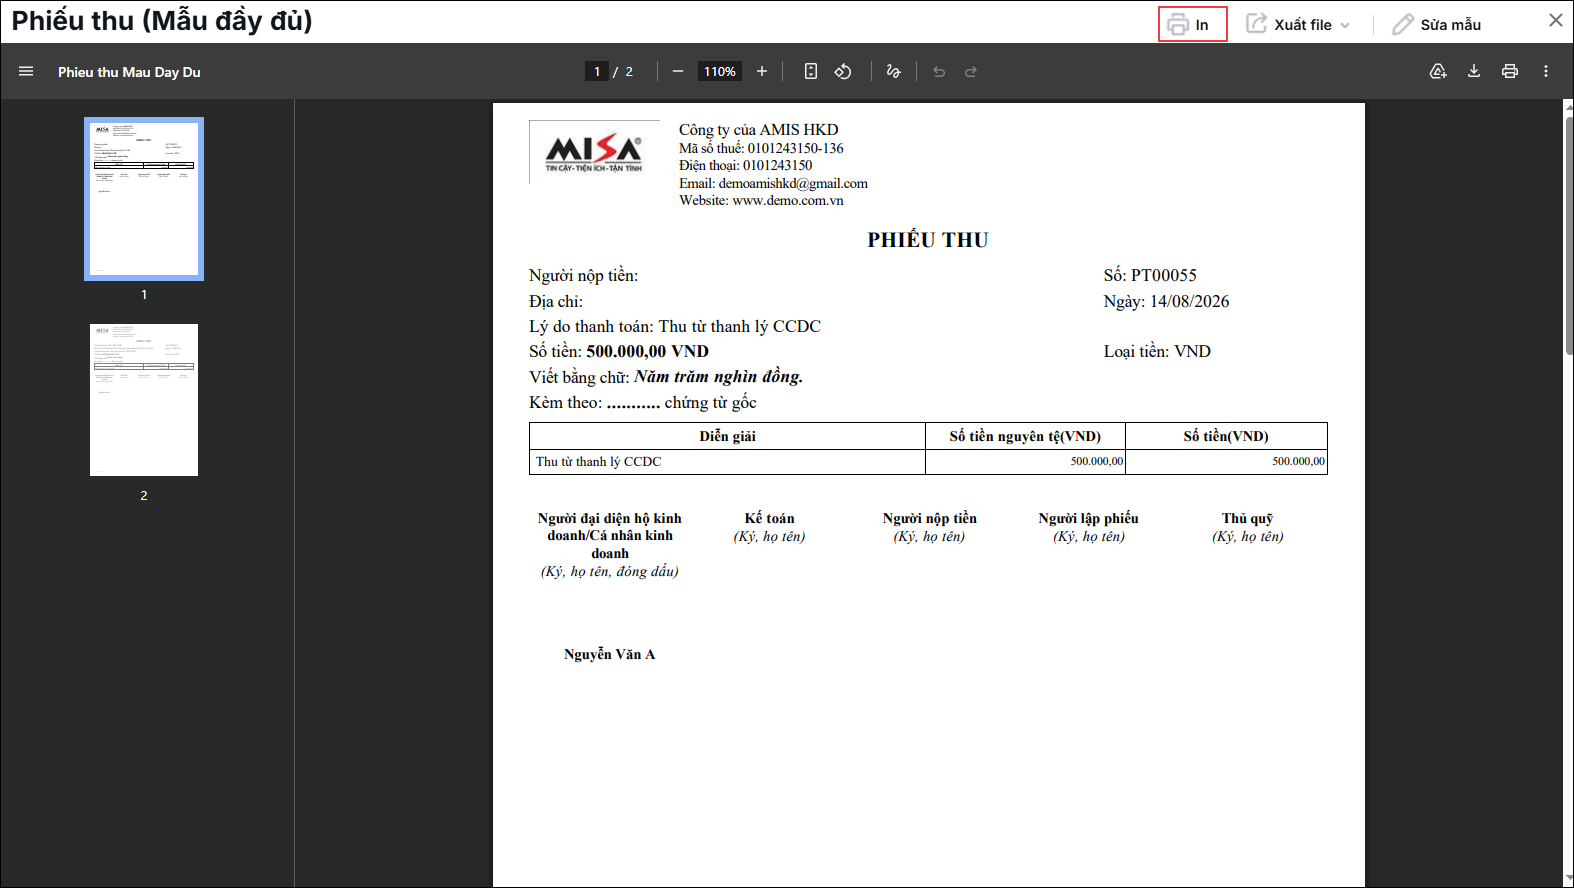Click the PDF viewer print icon
The height and width of the screenshot is (888, 1574).
pos(1510,71)
